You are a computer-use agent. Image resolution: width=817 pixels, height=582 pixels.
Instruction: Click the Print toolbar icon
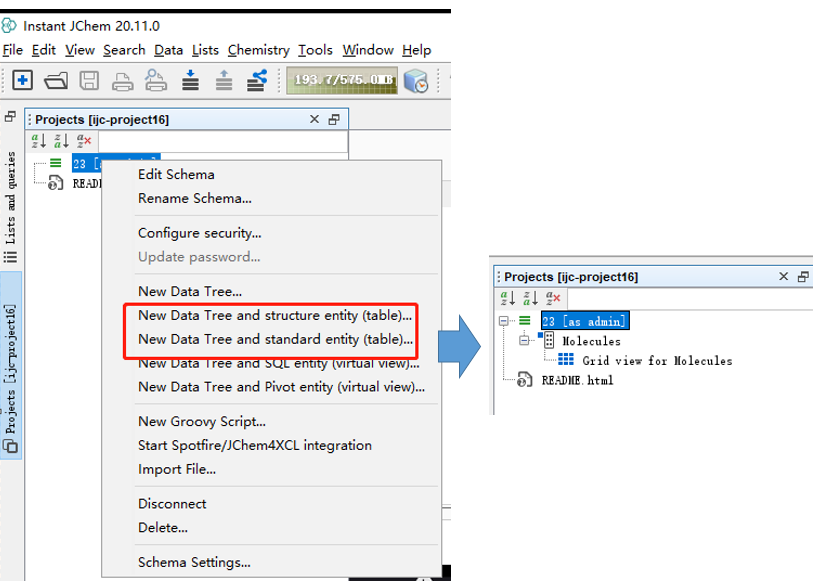coord(122,82)
